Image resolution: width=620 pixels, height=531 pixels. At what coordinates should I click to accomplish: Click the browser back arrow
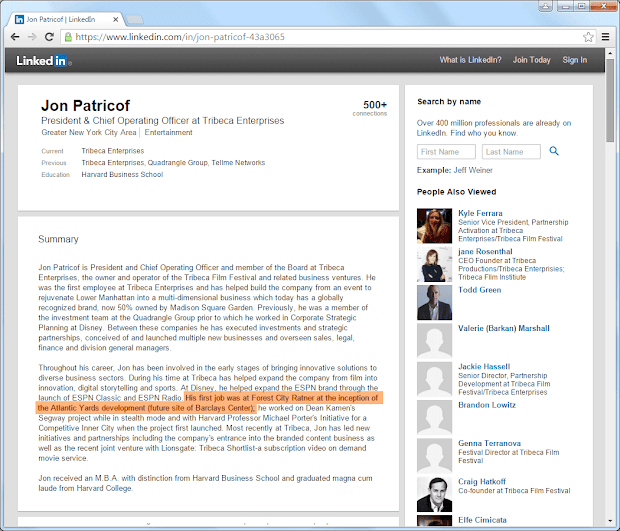click(15, 37)
